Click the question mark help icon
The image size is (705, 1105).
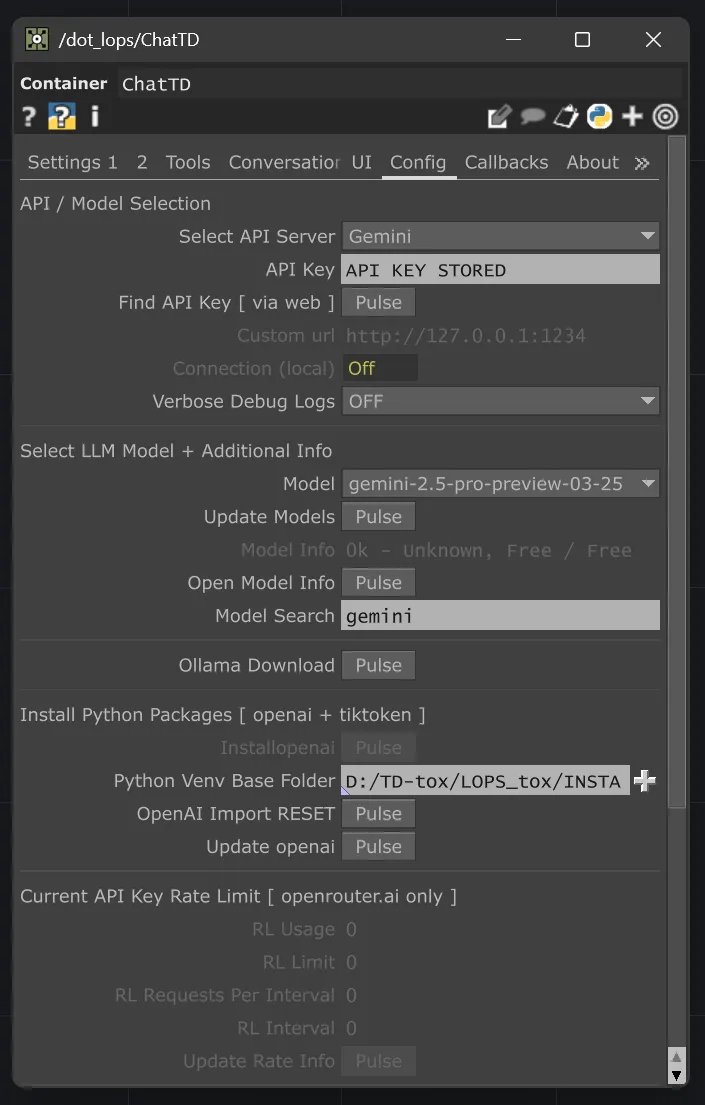(x=28, y=117)
